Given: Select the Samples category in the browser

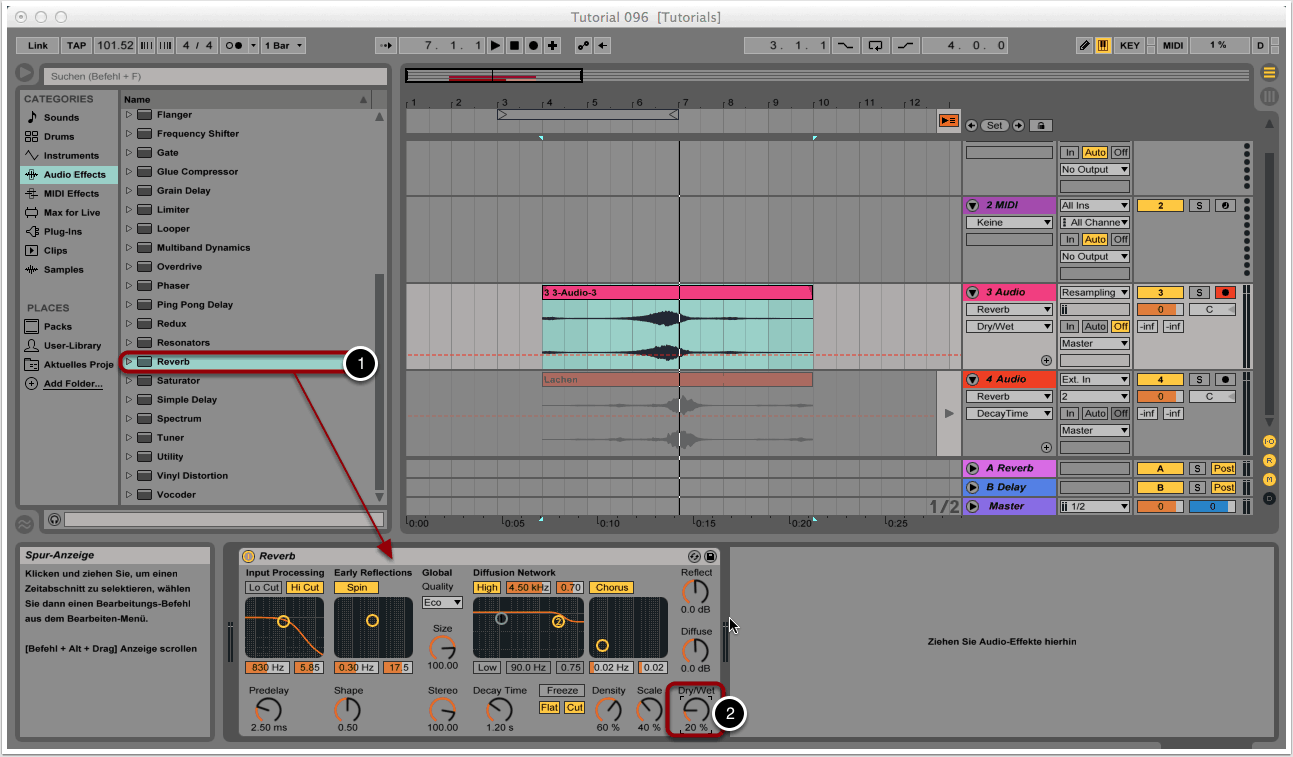Looking at the screenshot, I should pyautogui.click(x=63, y=270).
